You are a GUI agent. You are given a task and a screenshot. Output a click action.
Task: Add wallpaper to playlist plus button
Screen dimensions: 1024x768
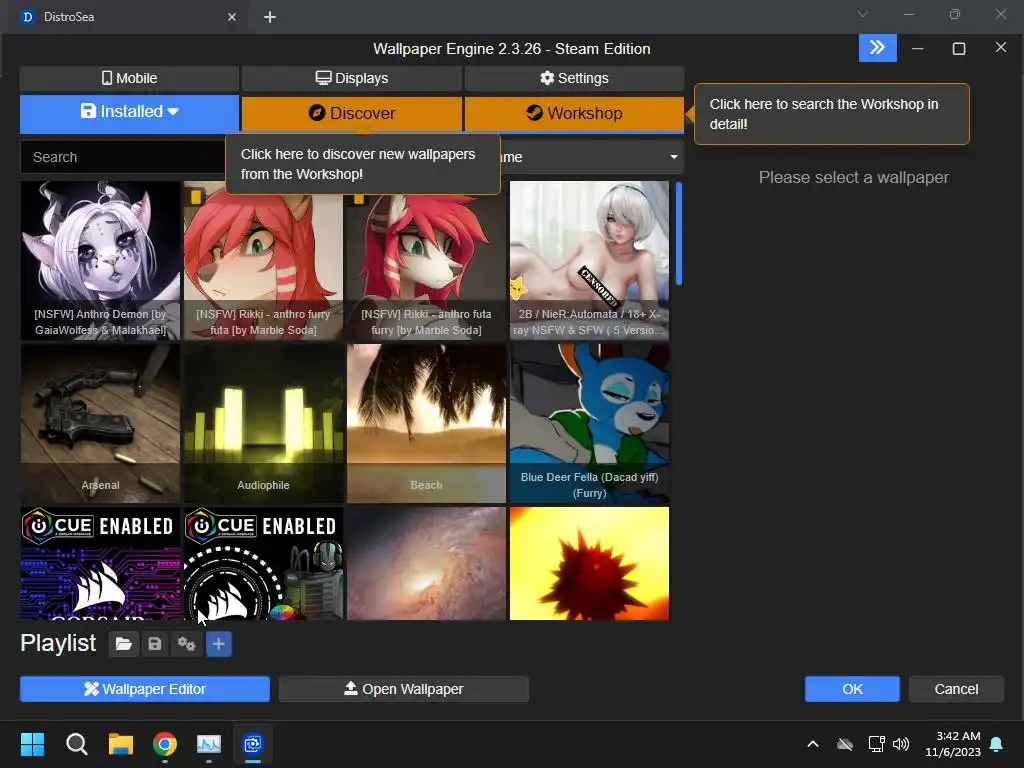(219, 645)
